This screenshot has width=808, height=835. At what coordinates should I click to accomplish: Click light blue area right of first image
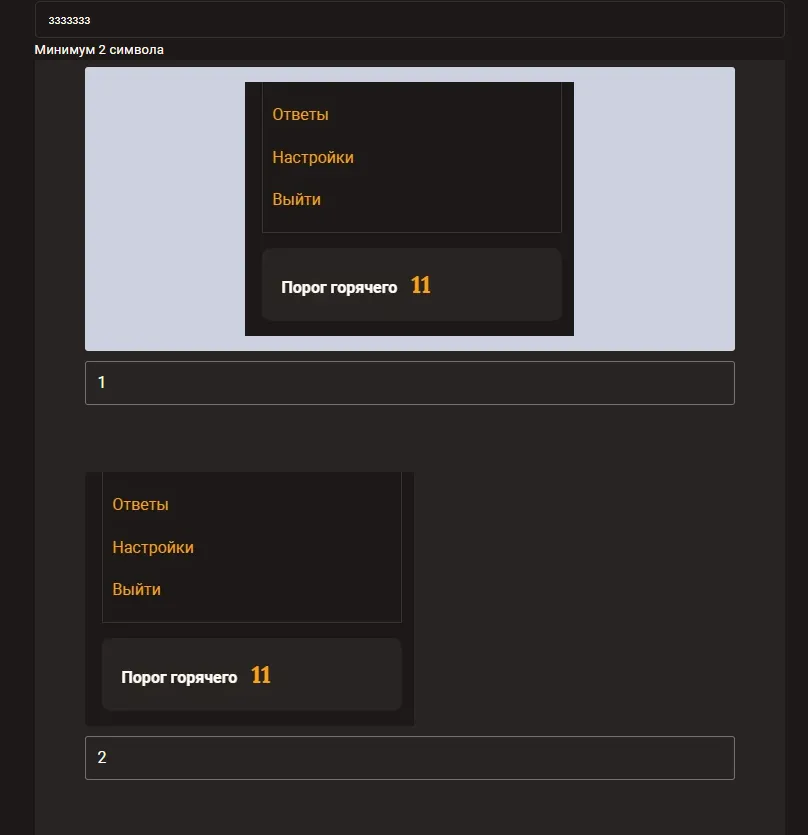coord(654,208)
